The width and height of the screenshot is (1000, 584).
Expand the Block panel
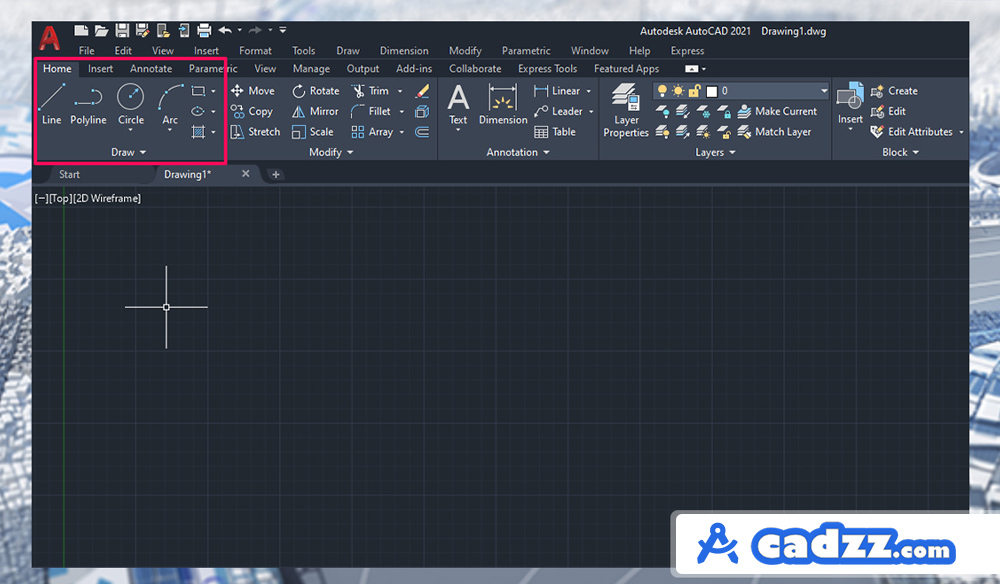(901, 152)
